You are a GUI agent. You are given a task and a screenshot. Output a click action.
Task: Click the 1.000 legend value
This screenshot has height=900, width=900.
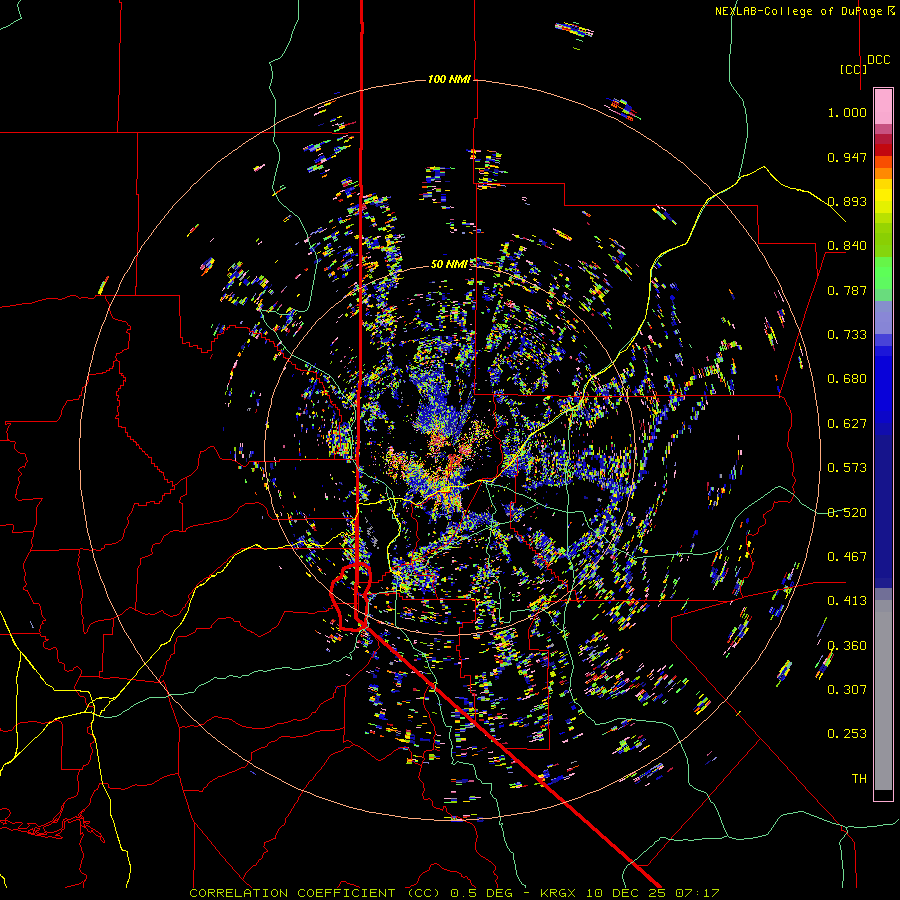[x=847, y=112]
